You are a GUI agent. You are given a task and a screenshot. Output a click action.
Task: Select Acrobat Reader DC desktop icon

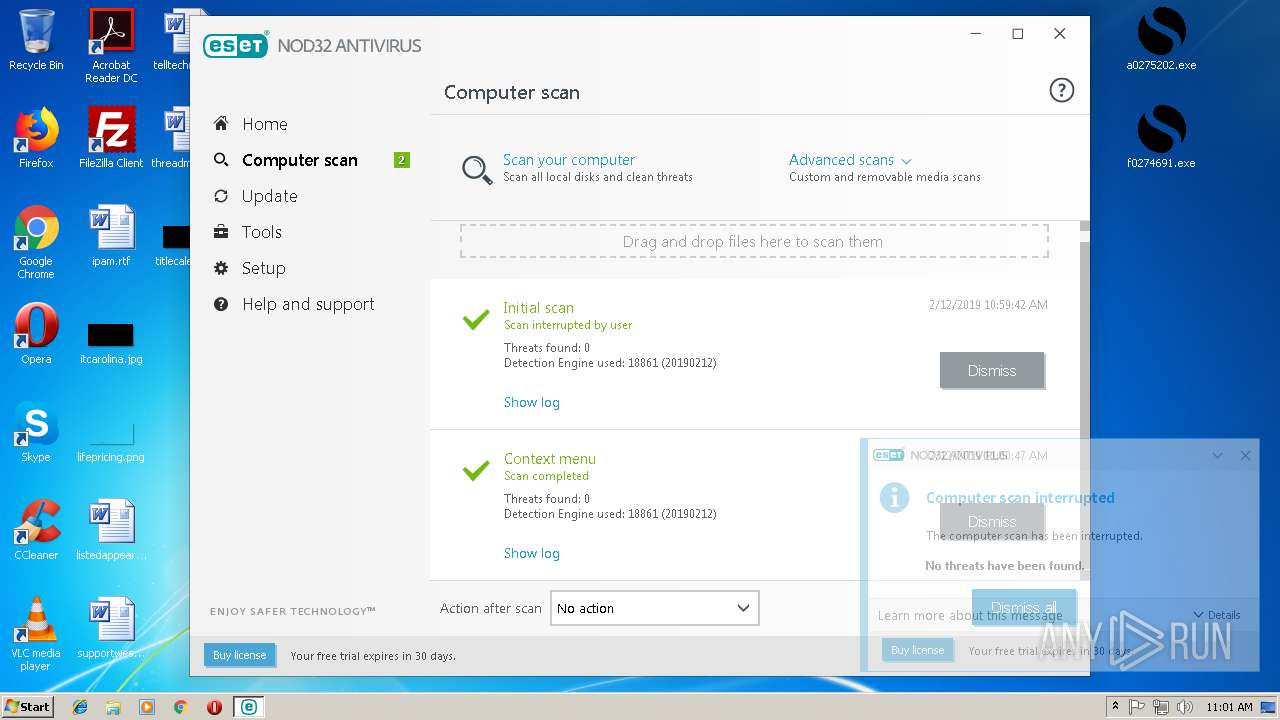pos(111,46)
